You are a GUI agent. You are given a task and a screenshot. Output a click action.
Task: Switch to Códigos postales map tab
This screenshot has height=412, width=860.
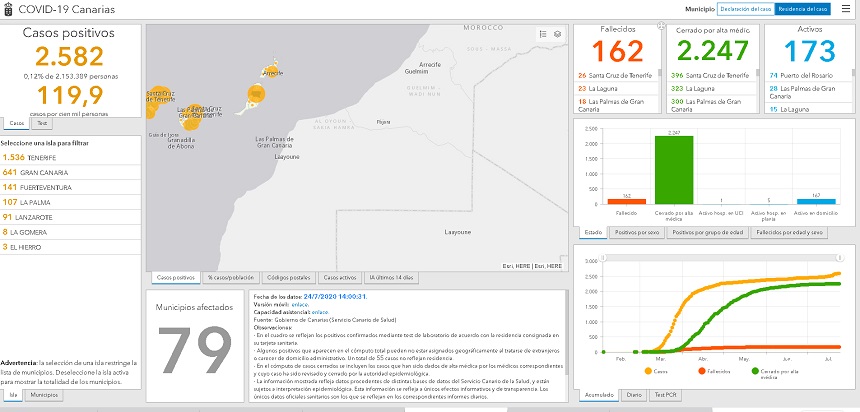[288, 277]
